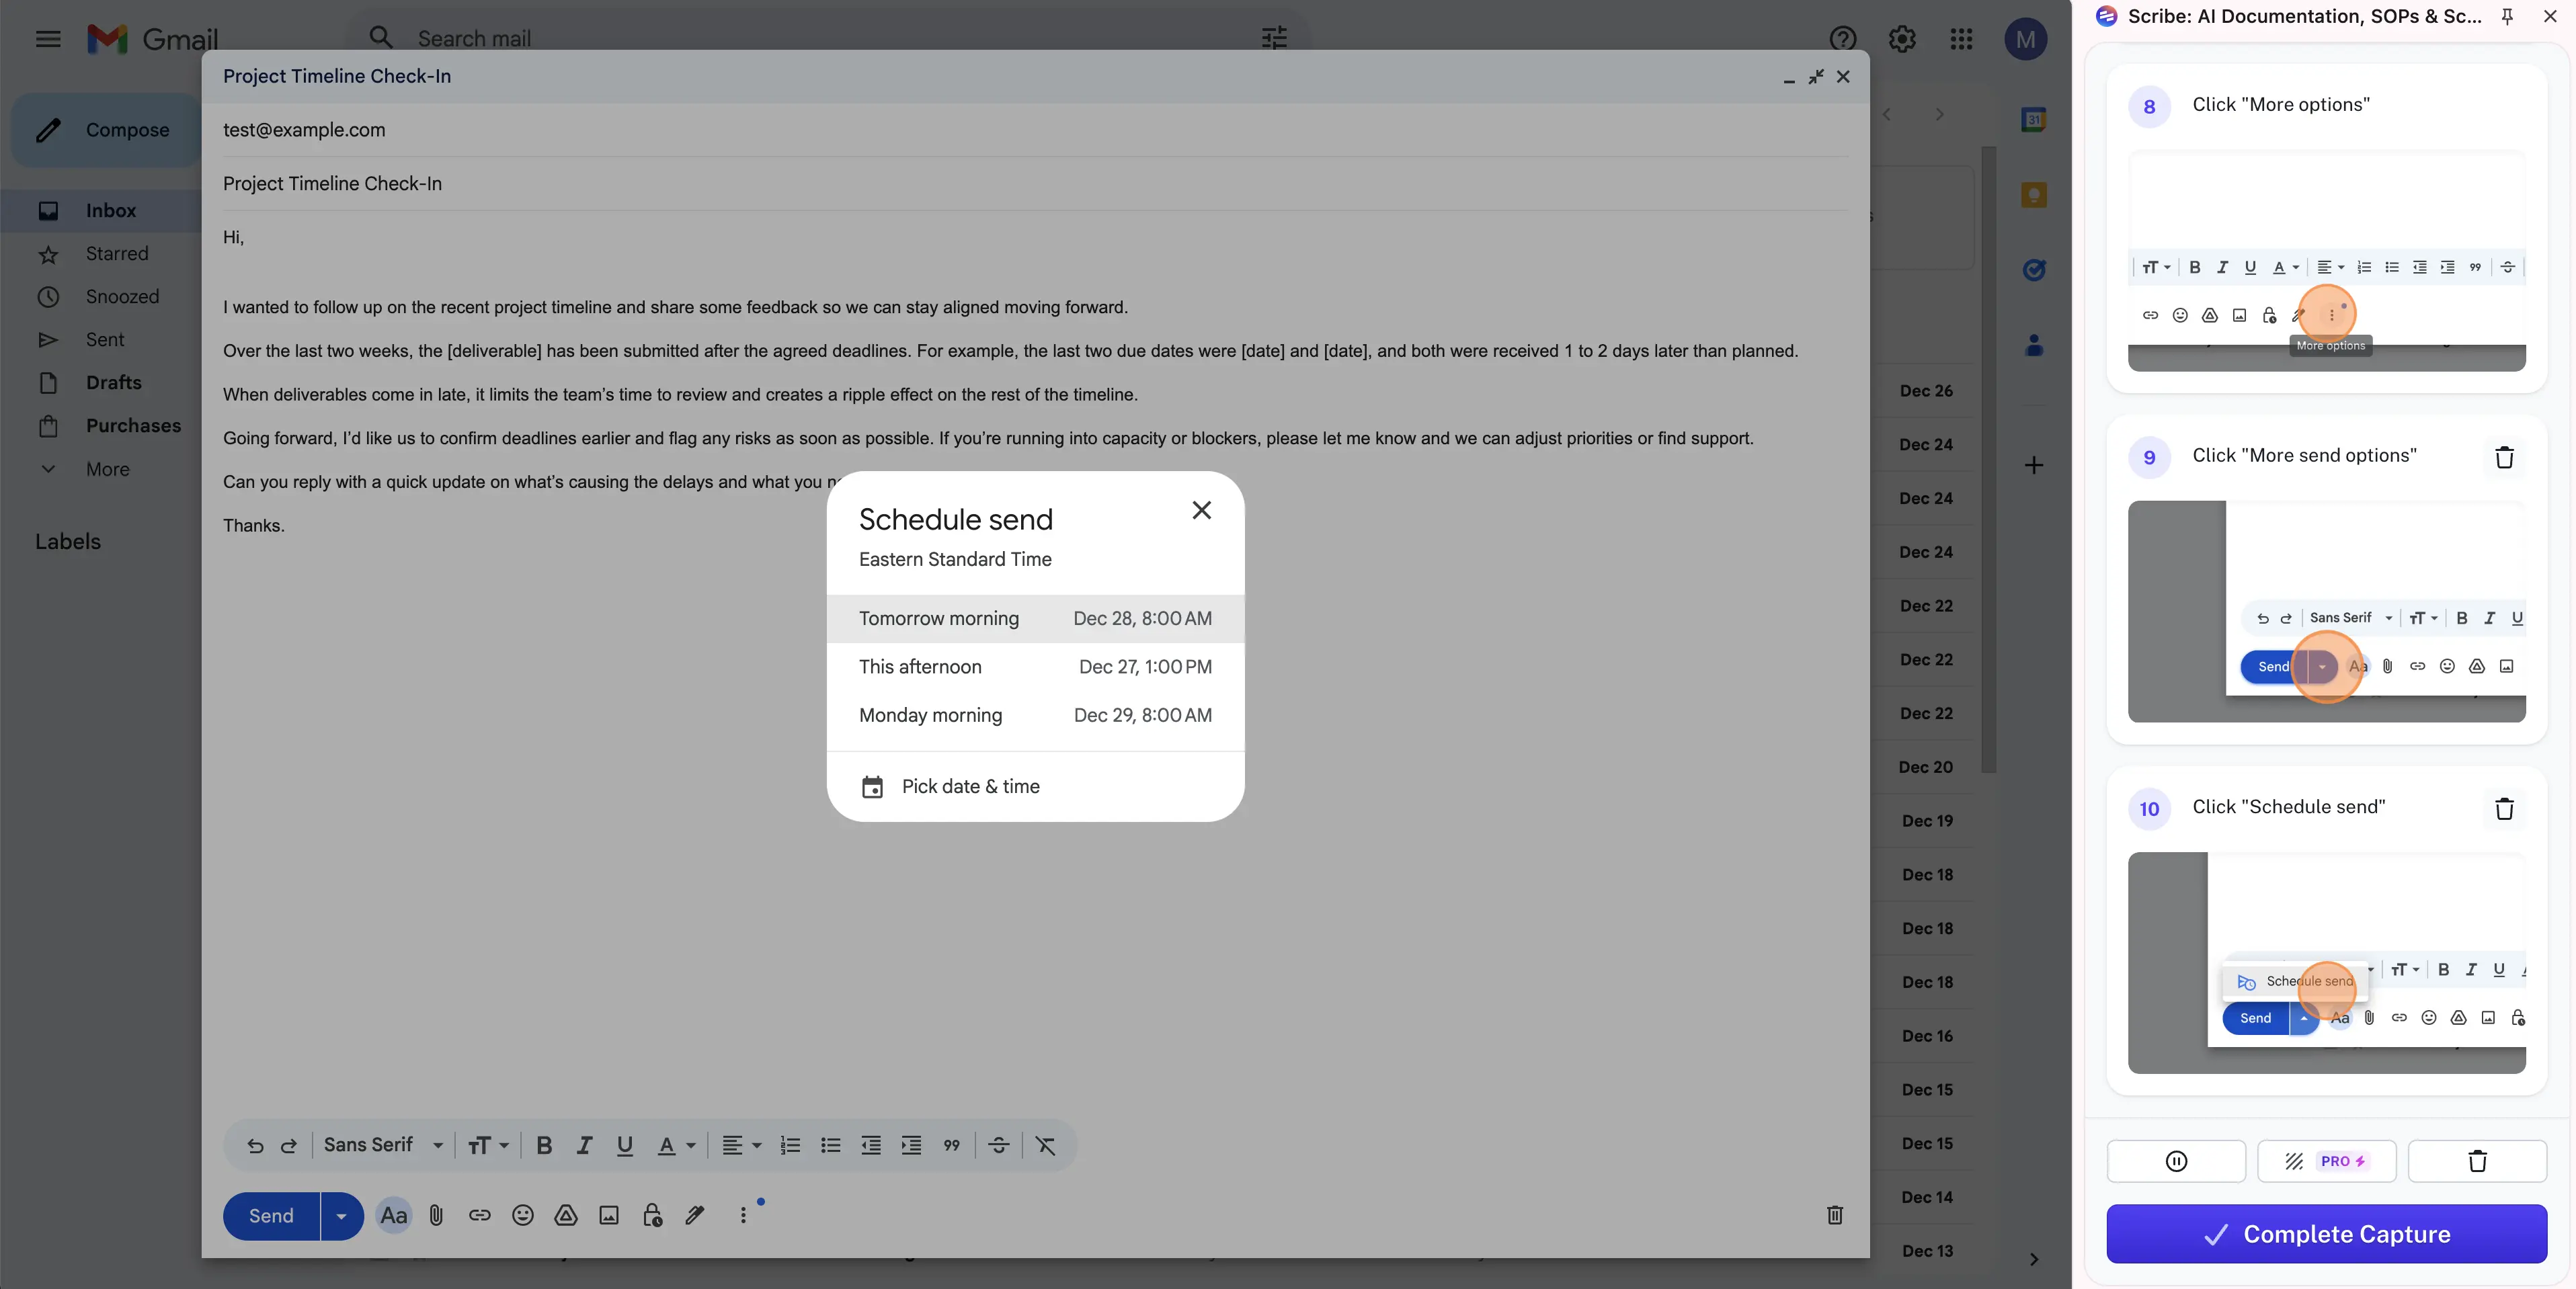This screenshot has height=1289, width=2576.
Task: Toggle bold formatting in compose toolbar
Action: click(x=544, y=1145)
